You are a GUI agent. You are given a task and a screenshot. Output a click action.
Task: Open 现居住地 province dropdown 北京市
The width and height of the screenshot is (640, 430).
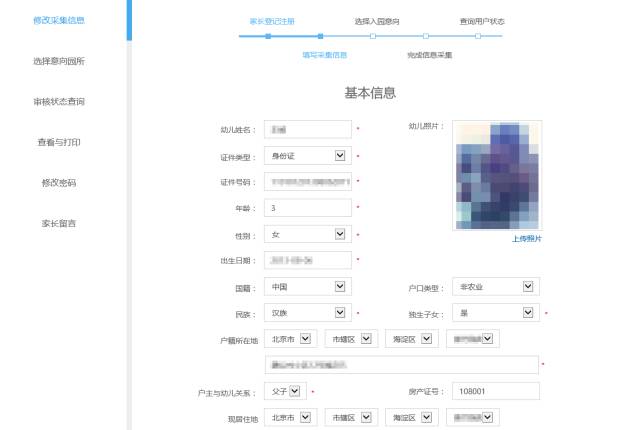tap(291, 417)
